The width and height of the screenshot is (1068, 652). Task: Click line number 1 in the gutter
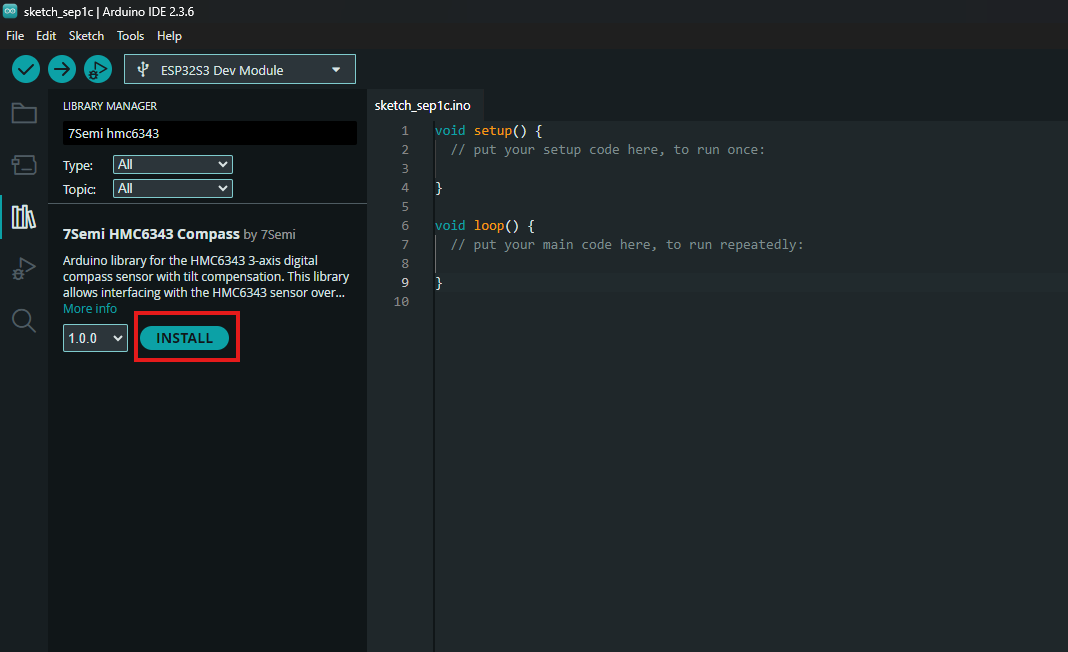coord(405,131)
